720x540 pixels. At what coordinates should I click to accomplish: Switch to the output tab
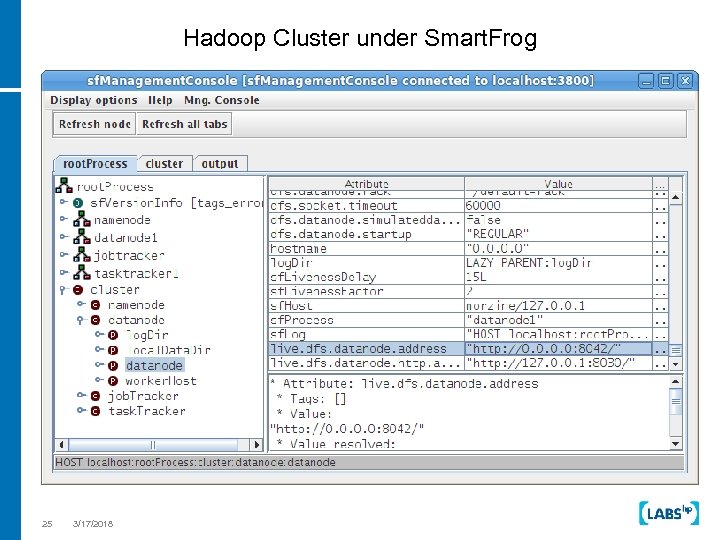coord(220,163)
